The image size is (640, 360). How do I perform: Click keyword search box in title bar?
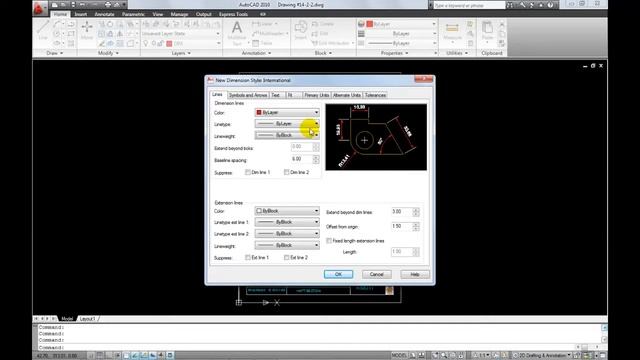pyautogui.click(x=469, y=5)
